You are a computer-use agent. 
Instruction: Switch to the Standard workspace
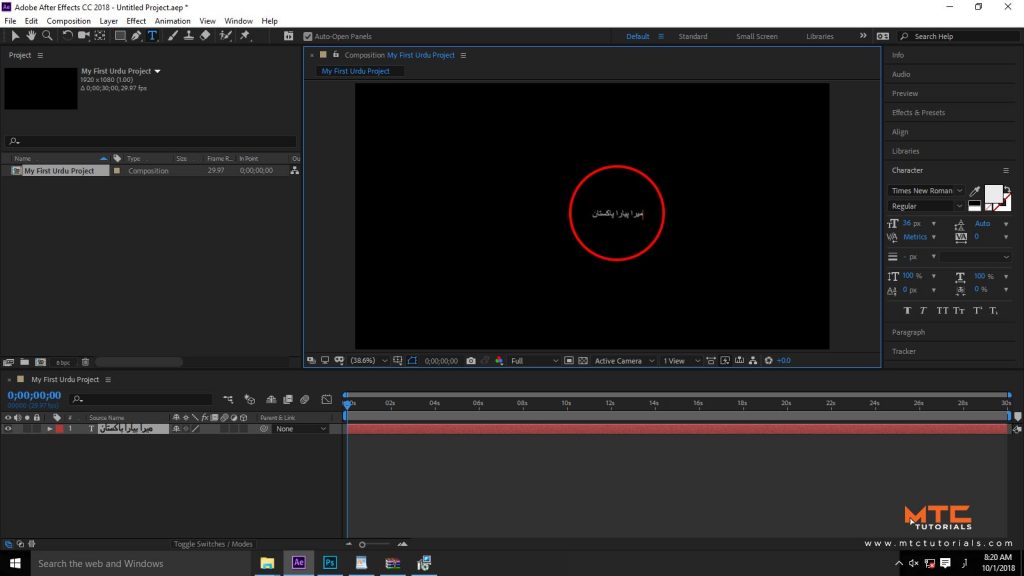[693, 37]
